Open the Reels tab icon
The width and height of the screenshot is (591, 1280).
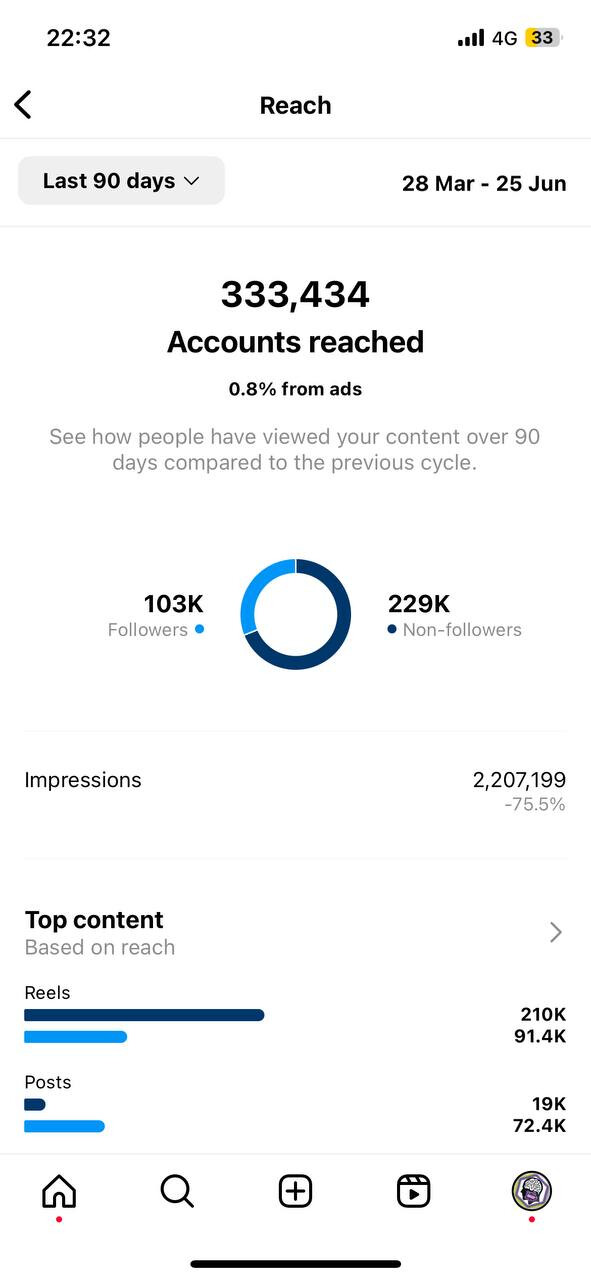coord(413,1191)
